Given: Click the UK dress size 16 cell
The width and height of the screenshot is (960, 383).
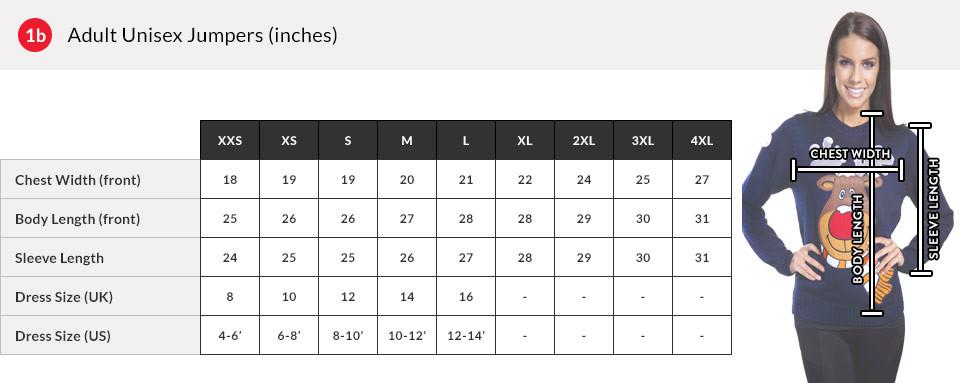Looking at the screenshot, I should tap(466, 297).
